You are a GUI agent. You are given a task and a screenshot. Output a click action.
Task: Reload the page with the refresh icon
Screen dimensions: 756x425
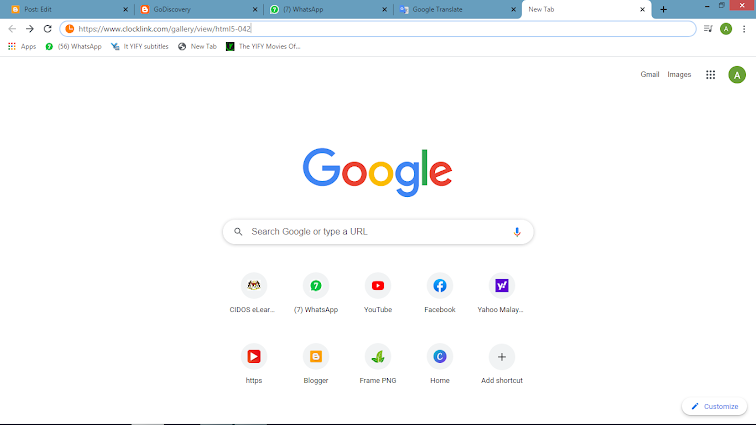click(x=47, y=29)
